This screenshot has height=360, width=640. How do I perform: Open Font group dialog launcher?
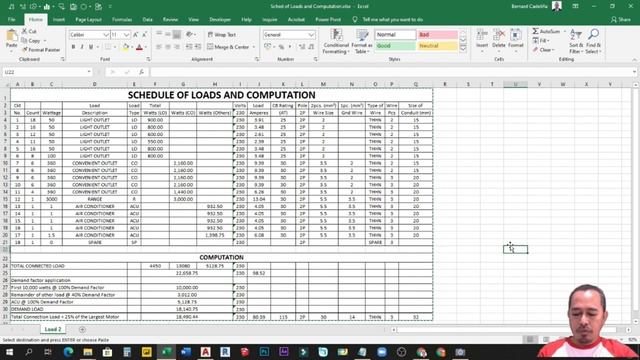coord(148,60)
